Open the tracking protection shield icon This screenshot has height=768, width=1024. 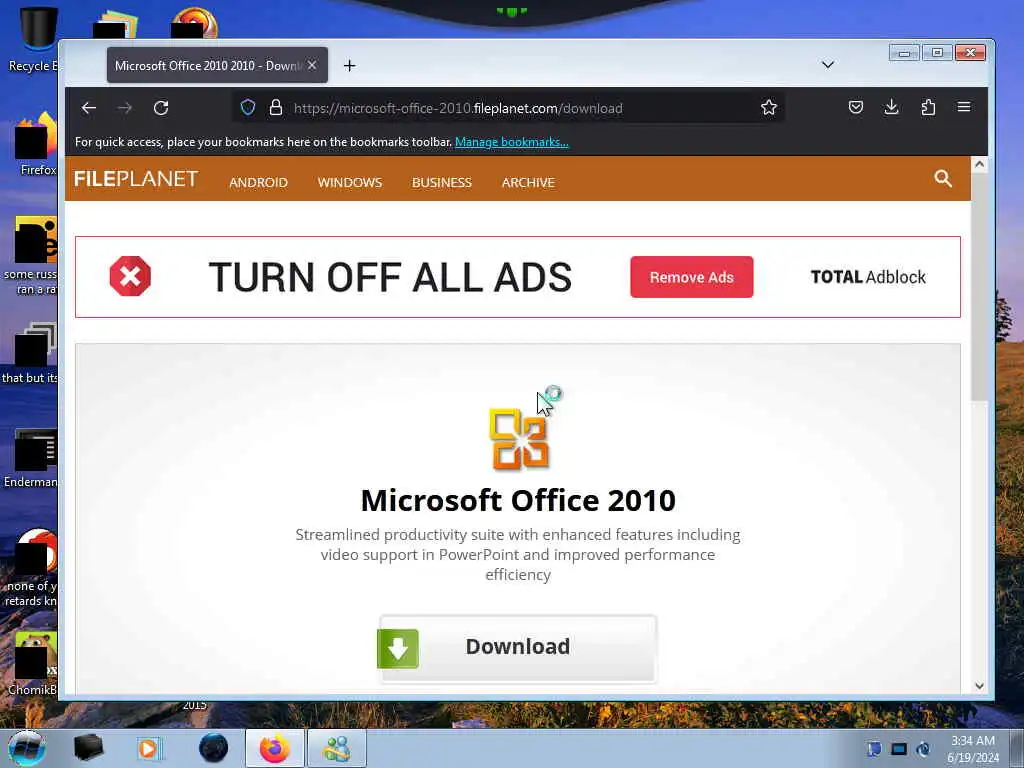[248, 107]
